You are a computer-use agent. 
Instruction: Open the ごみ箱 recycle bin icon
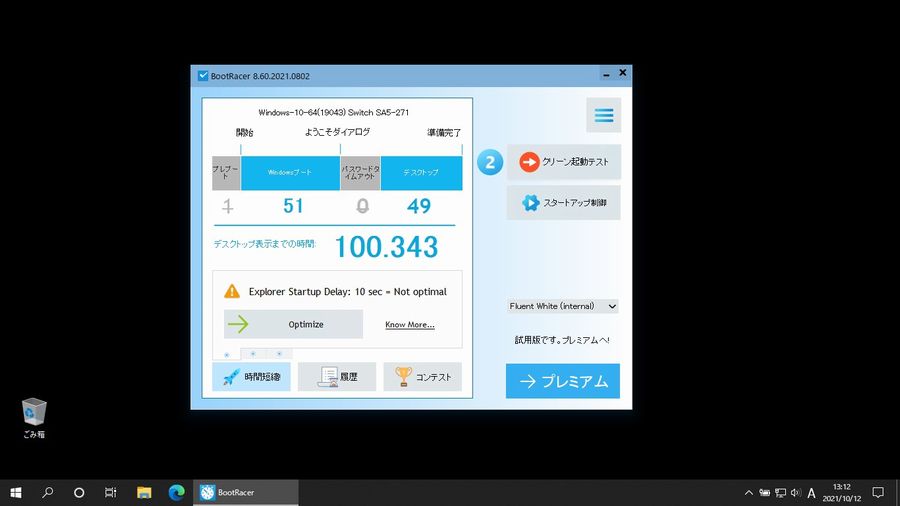(x=34, y=418)
